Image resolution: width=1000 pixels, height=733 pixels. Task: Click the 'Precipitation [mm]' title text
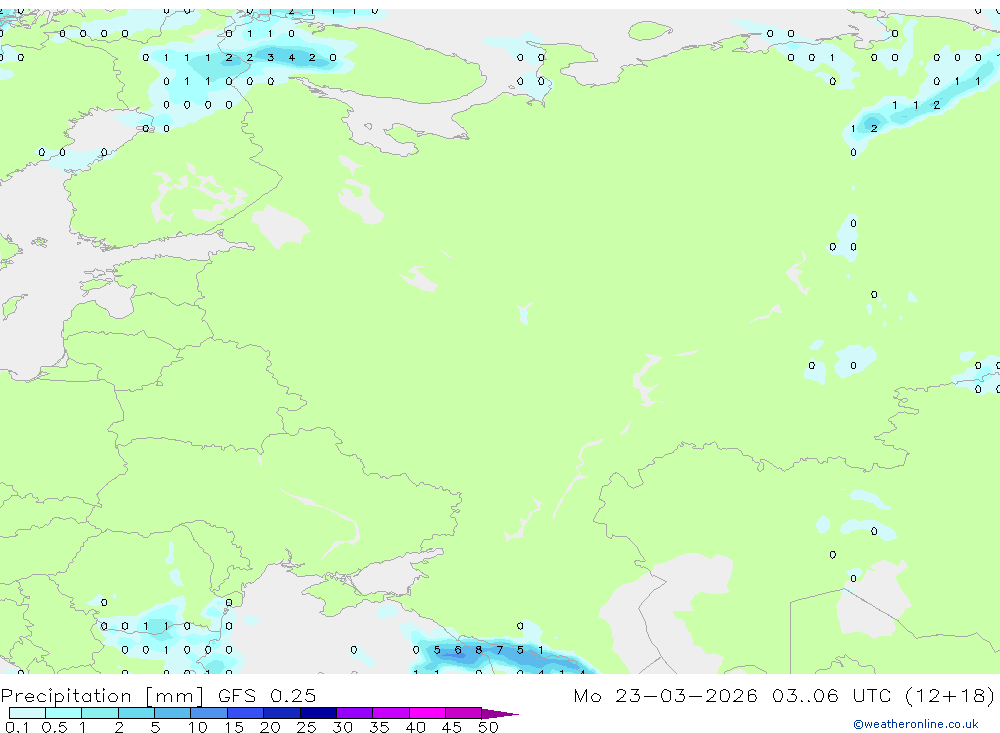click(102, 695)
